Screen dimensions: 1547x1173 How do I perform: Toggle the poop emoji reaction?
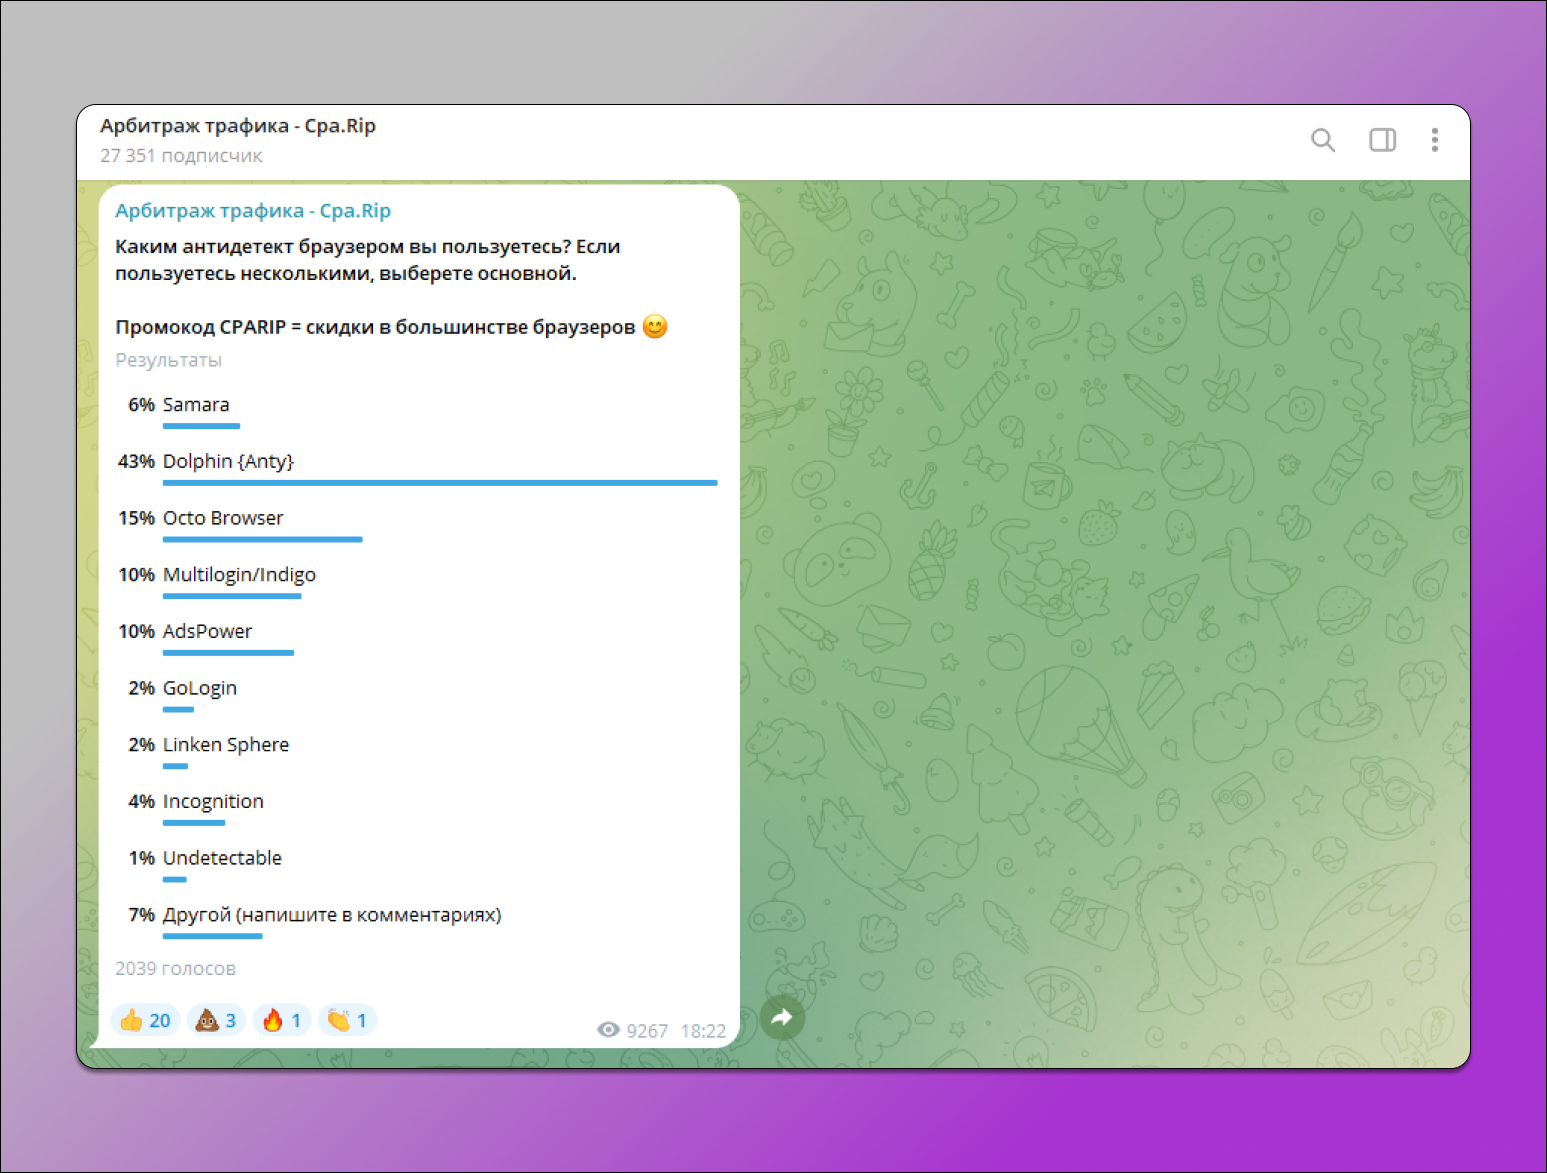point(216,1020)
